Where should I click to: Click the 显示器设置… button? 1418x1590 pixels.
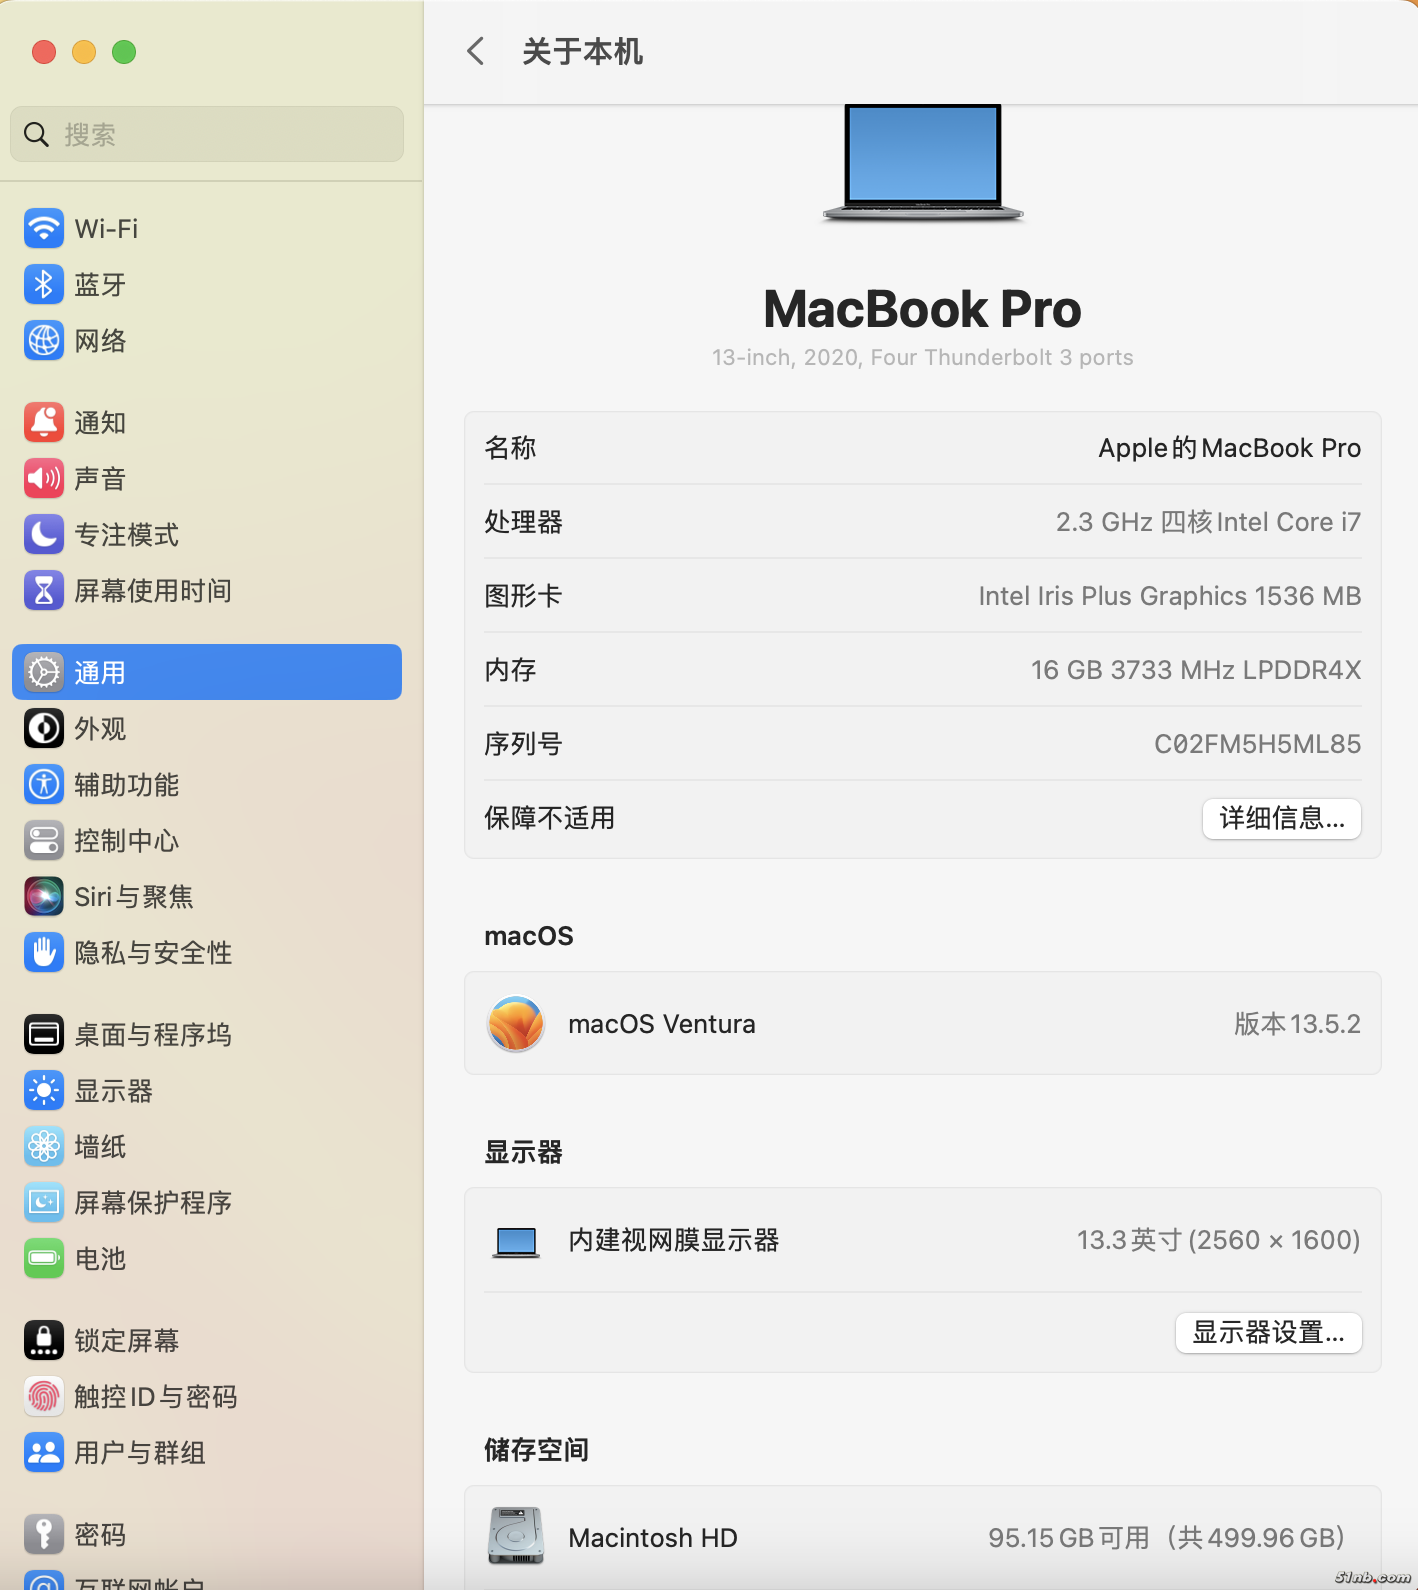[x=1268, y=1333]
